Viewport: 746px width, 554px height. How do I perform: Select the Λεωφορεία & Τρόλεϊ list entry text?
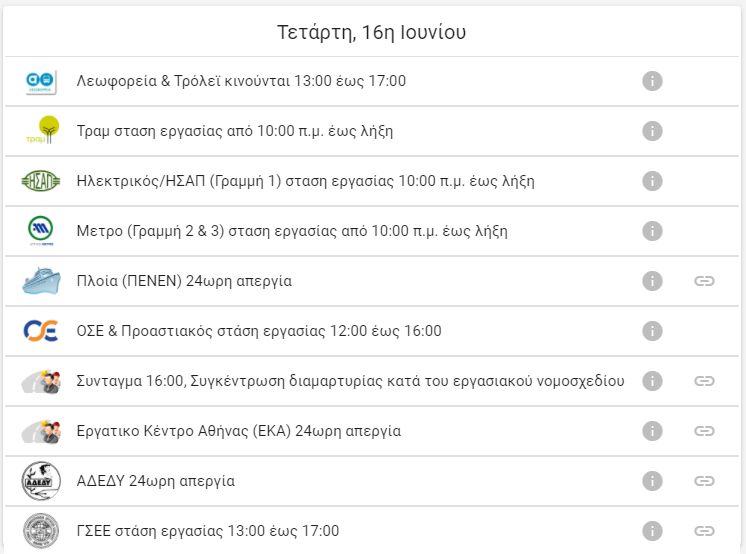(241, 81)
